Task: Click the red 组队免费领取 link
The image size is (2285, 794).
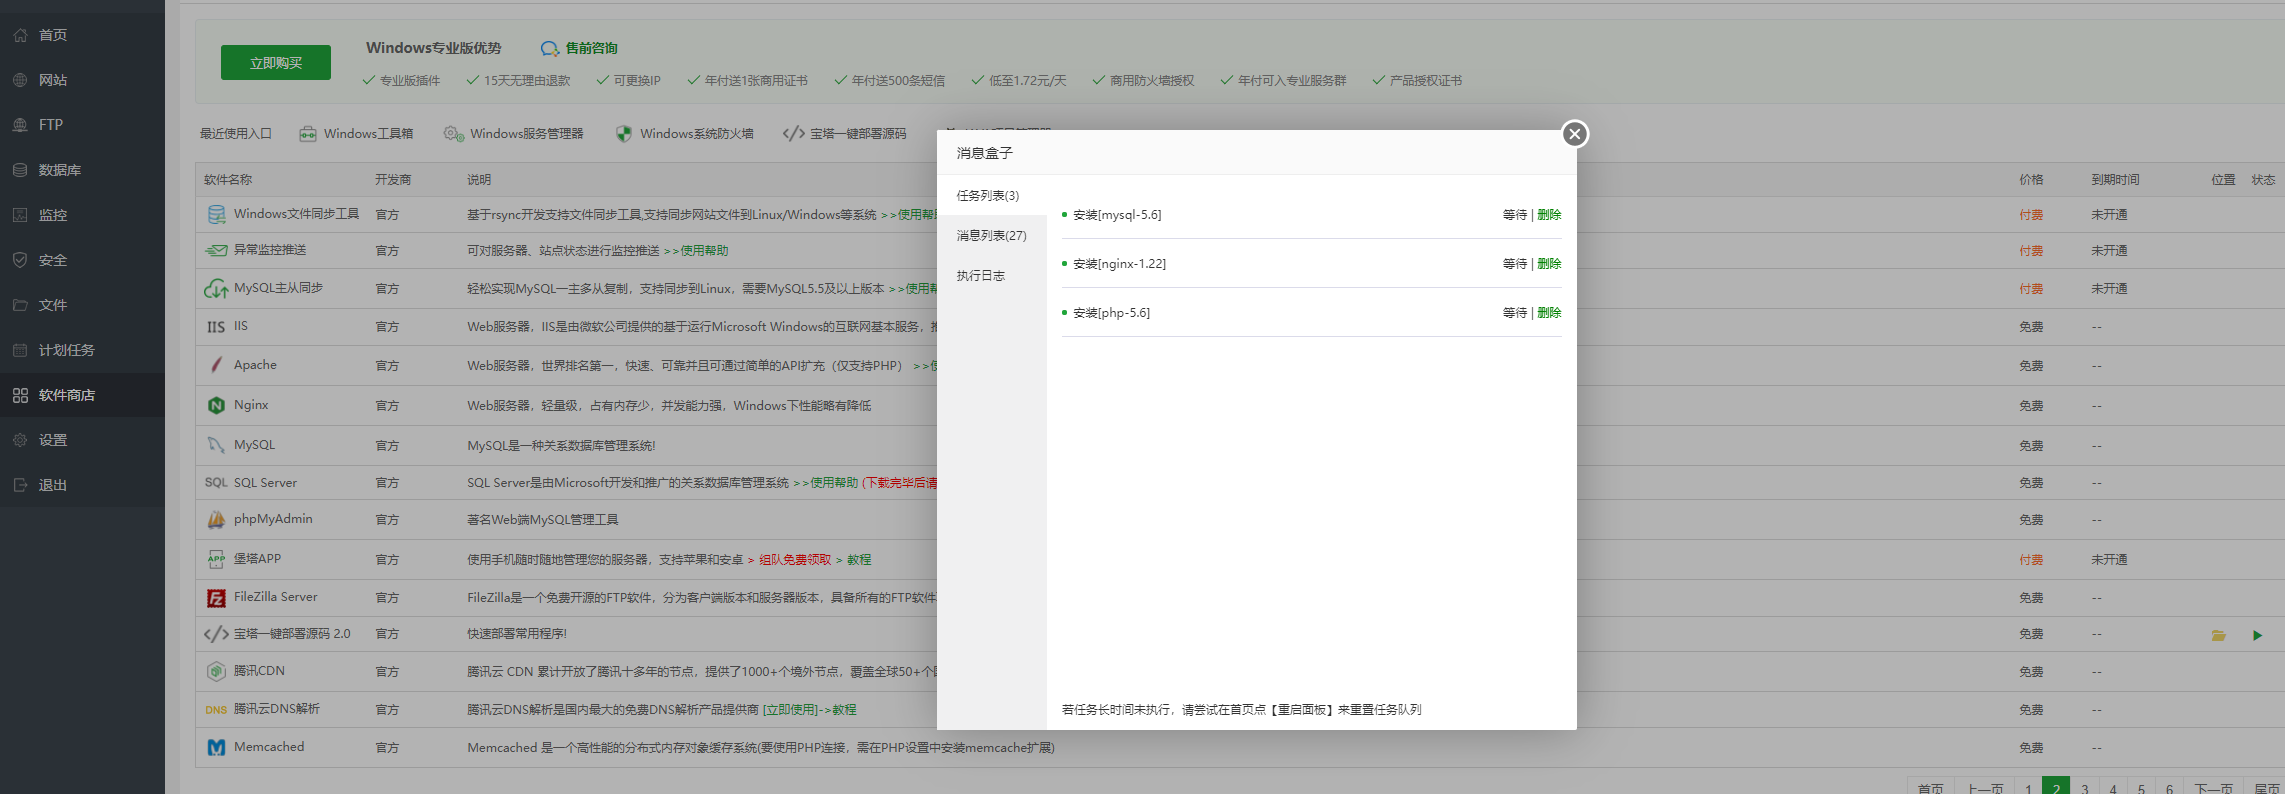Action: click(x=795, y=559)
